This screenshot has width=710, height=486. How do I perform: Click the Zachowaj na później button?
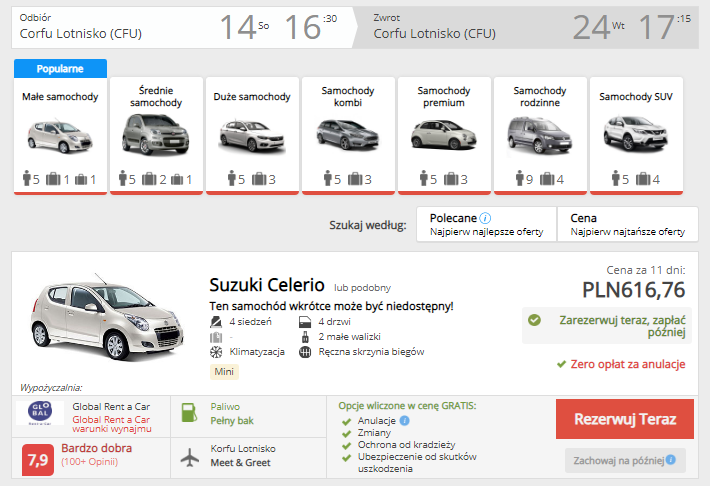[625, 461]
